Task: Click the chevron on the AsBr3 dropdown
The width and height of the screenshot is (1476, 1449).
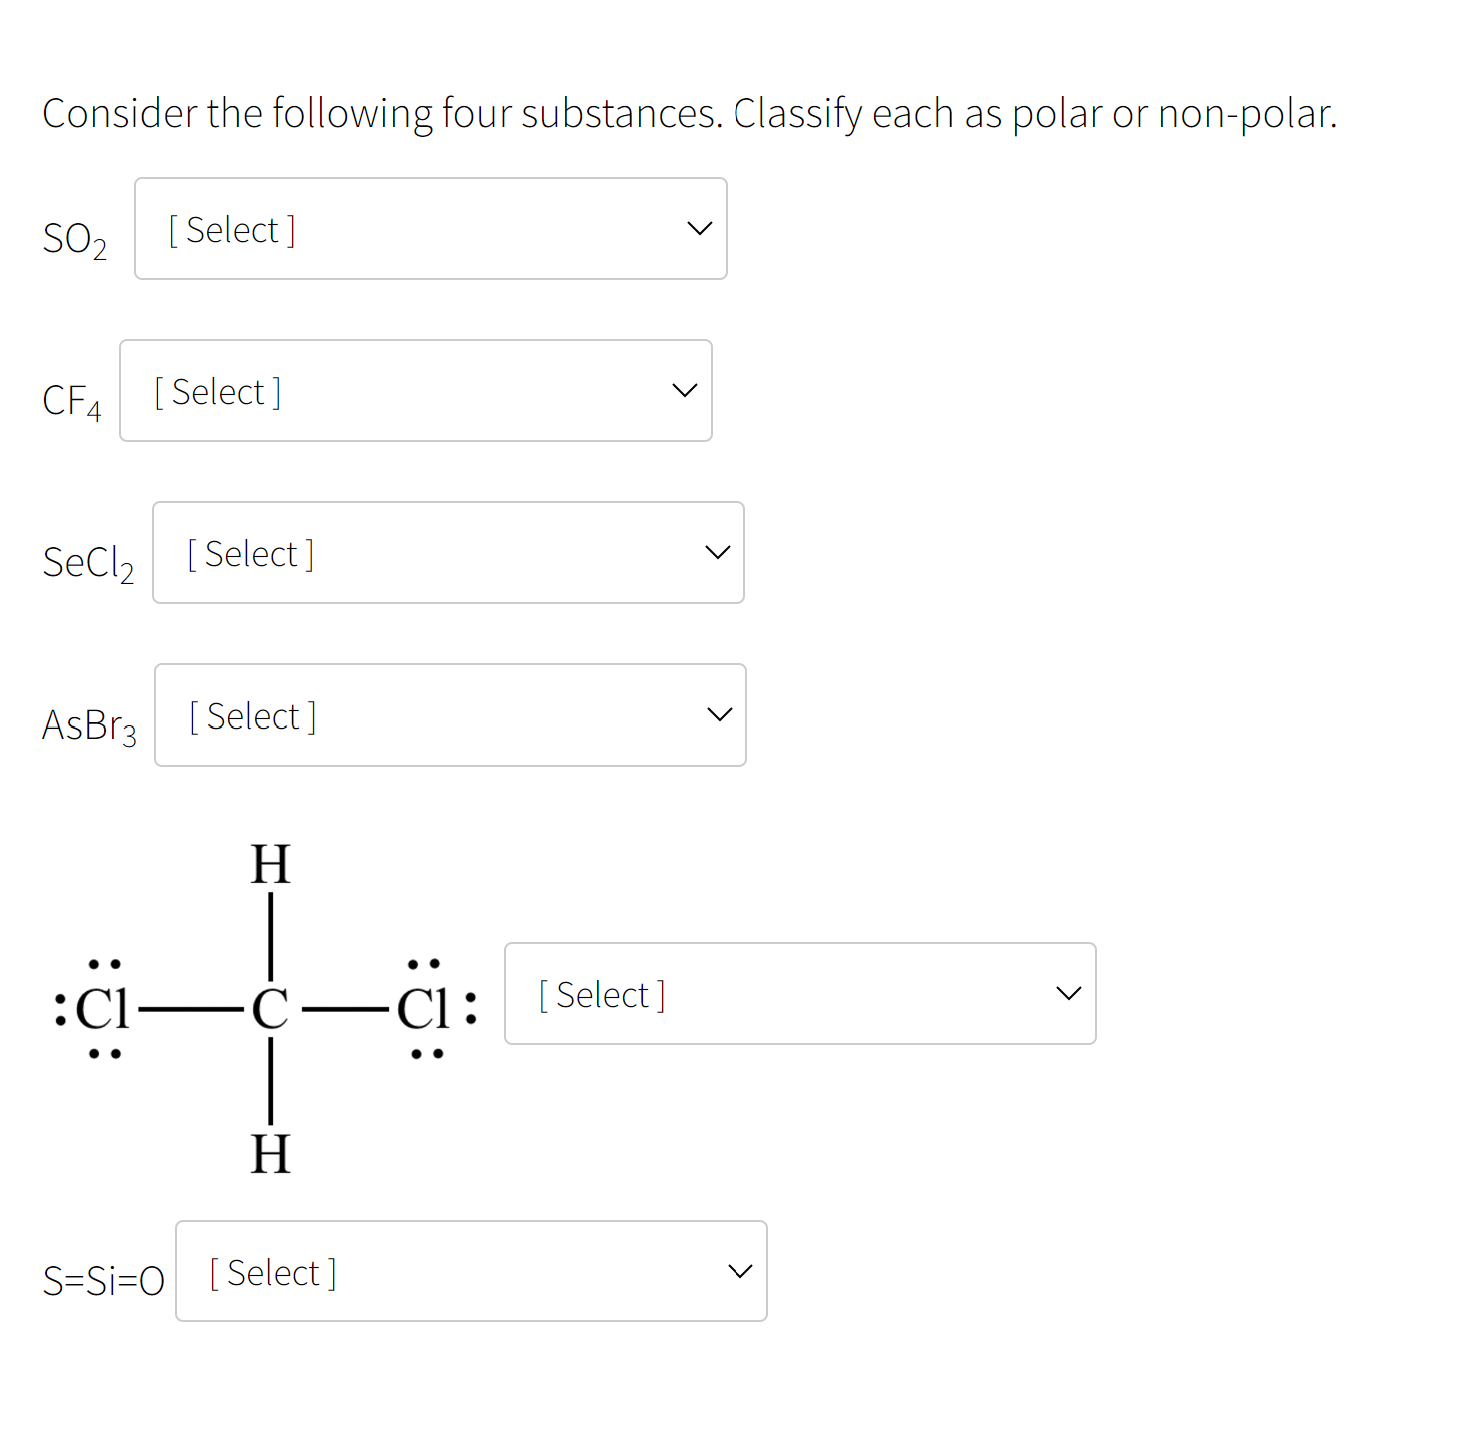Action: [718, 714]
